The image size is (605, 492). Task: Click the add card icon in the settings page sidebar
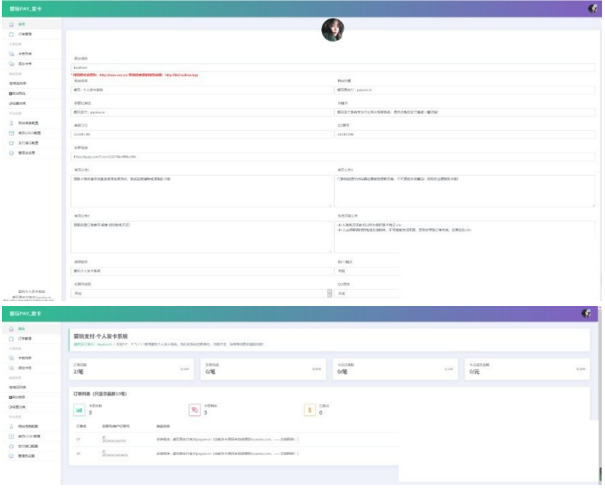[x=11, y=63]
